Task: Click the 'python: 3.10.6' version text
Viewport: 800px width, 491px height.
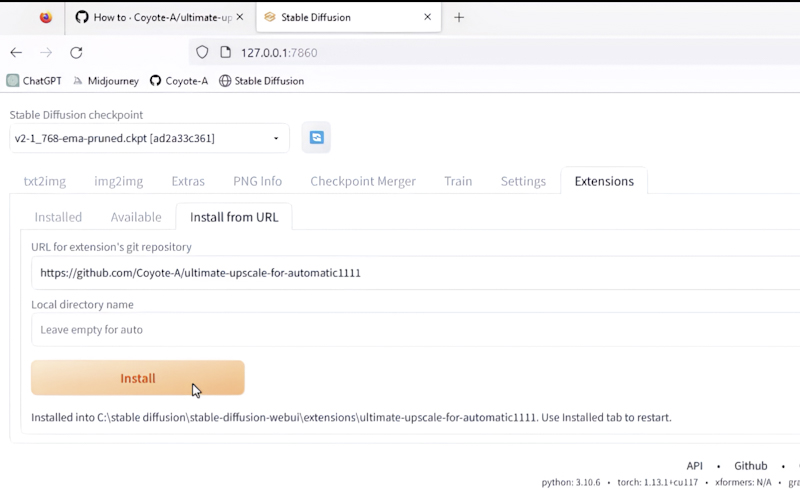Action: 571,482
